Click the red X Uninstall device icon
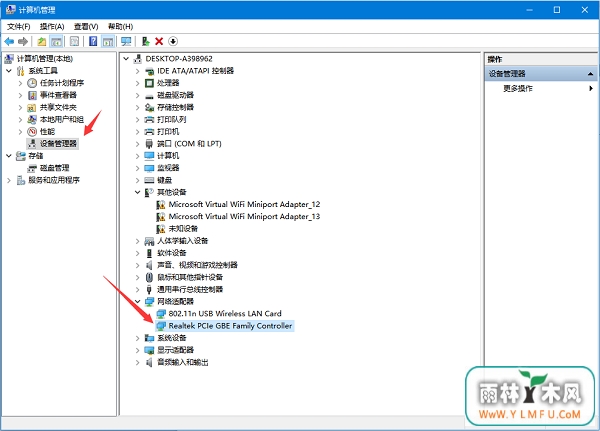Screen dimensions: 600x431 [x=159, y=41]
